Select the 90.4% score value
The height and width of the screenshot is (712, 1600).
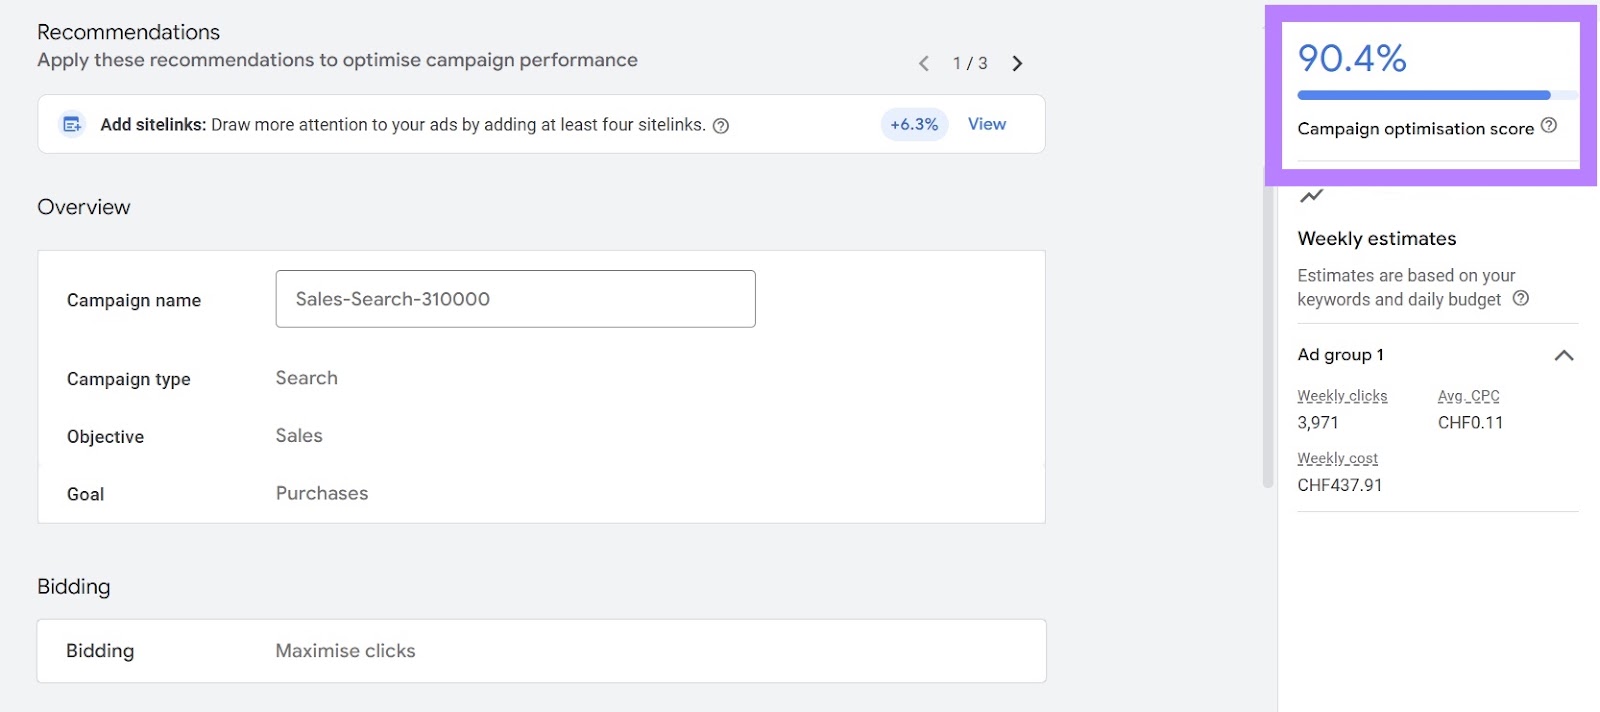[x=1350, y=58]
